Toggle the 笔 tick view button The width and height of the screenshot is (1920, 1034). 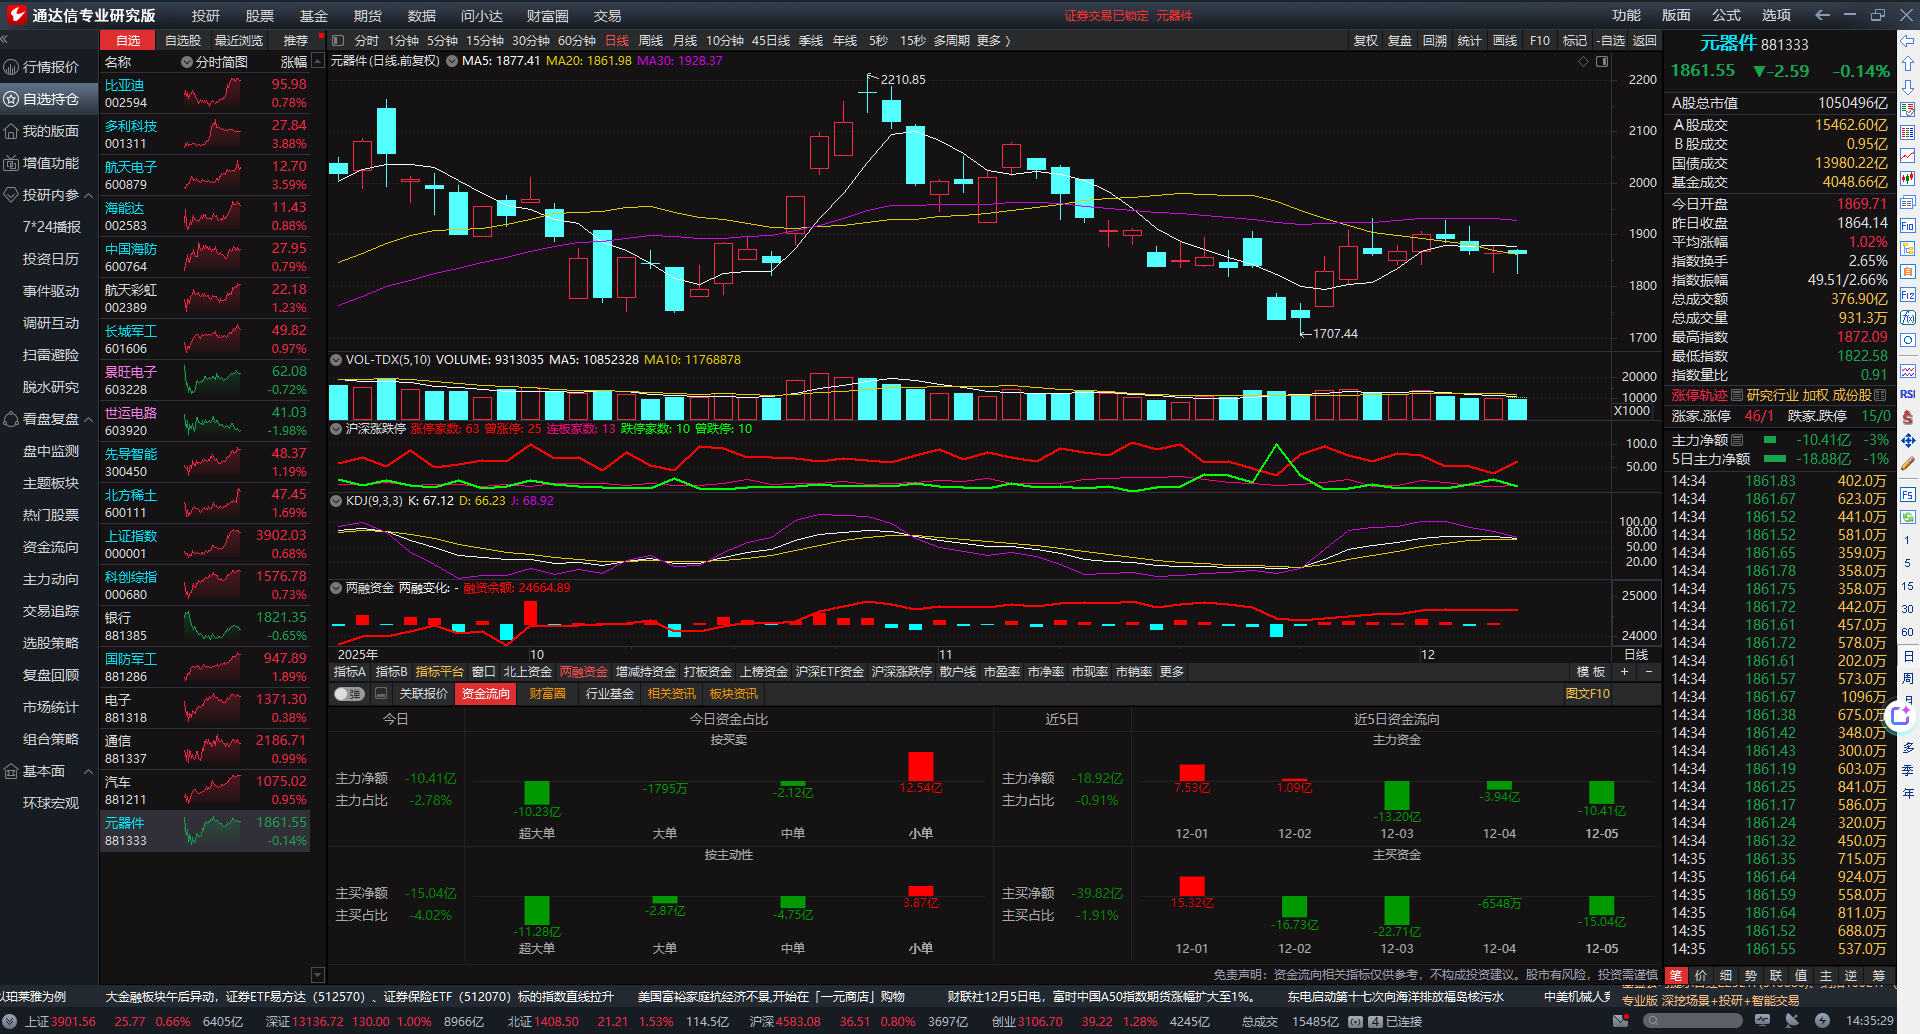point(1676,975)
